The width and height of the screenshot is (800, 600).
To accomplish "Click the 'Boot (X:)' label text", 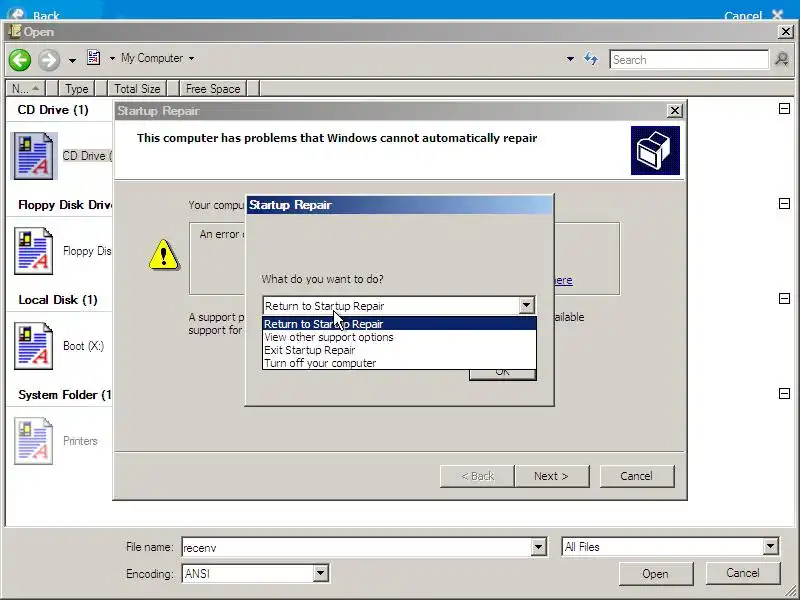I will pyautogui.click(x=84, y=346).
